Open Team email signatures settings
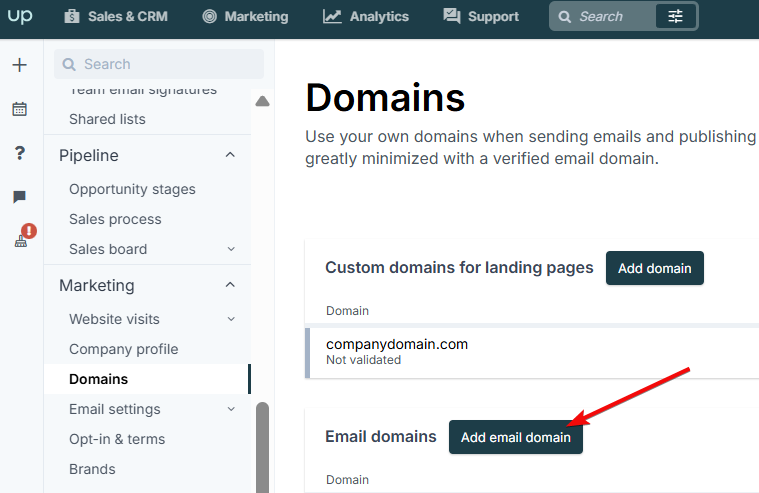Image resolution: width=759 pixels, height=493 pixels. coord(143,90)
